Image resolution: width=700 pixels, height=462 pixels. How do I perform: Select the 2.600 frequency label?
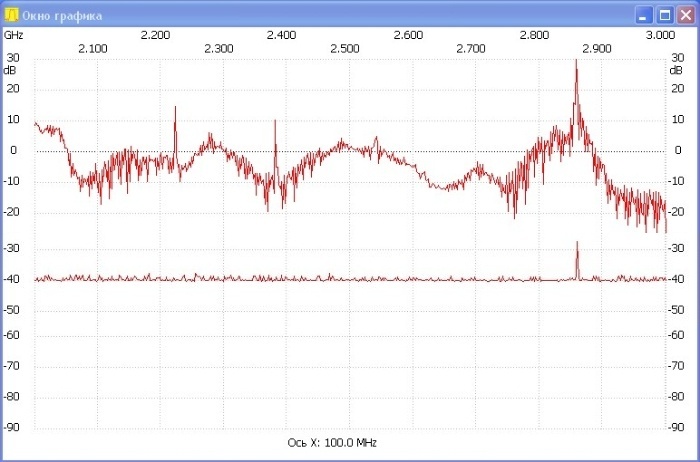(408, 35)
